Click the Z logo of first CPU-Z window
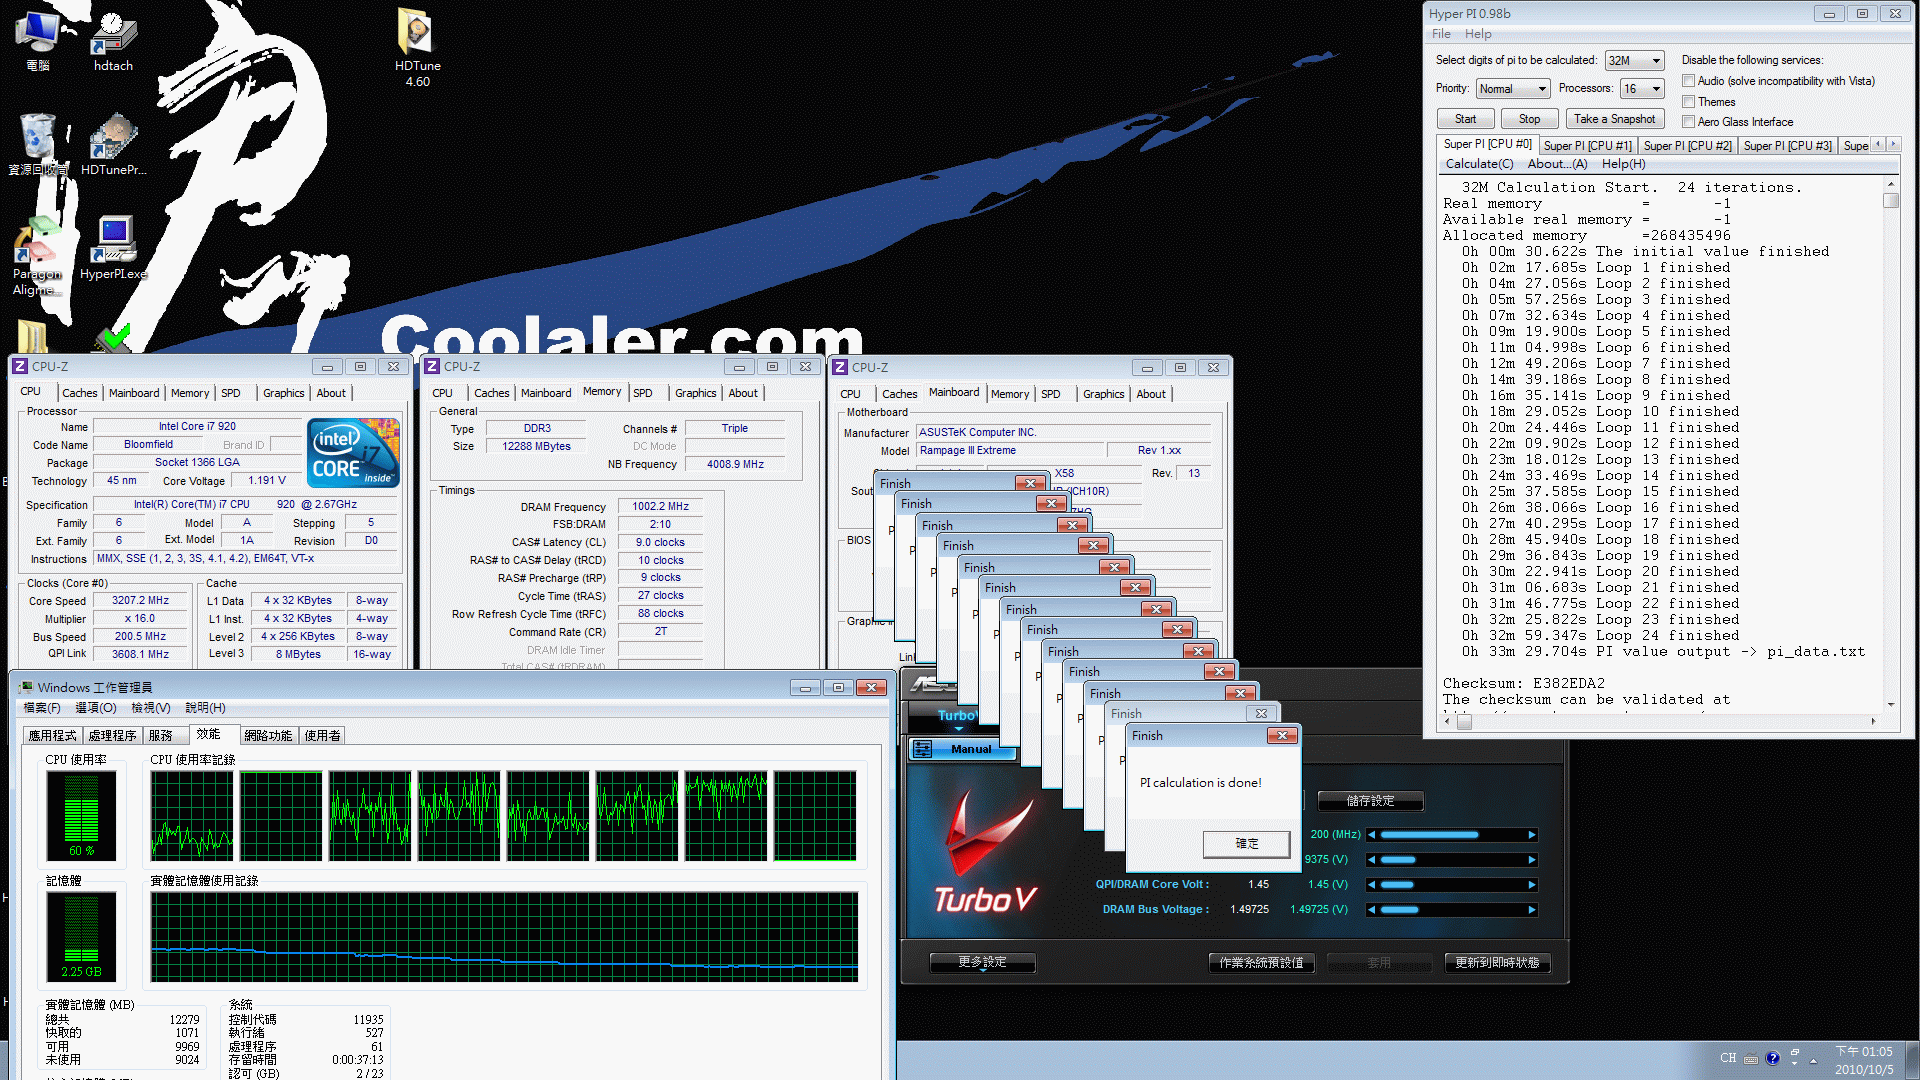The height and width of the screenshot is (1080, 1920). 20,367
